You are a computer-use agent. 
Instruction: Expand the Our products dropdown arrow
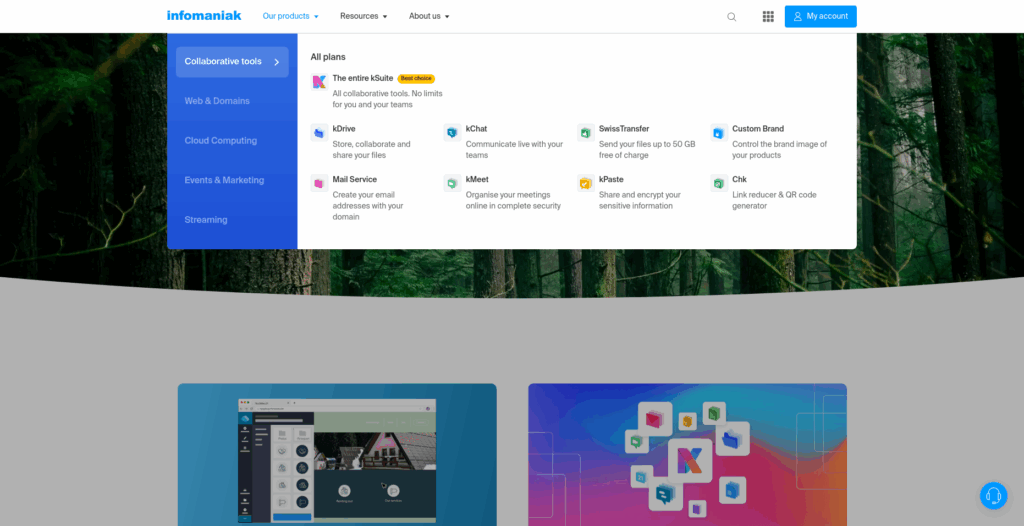[x=316, y=17]
